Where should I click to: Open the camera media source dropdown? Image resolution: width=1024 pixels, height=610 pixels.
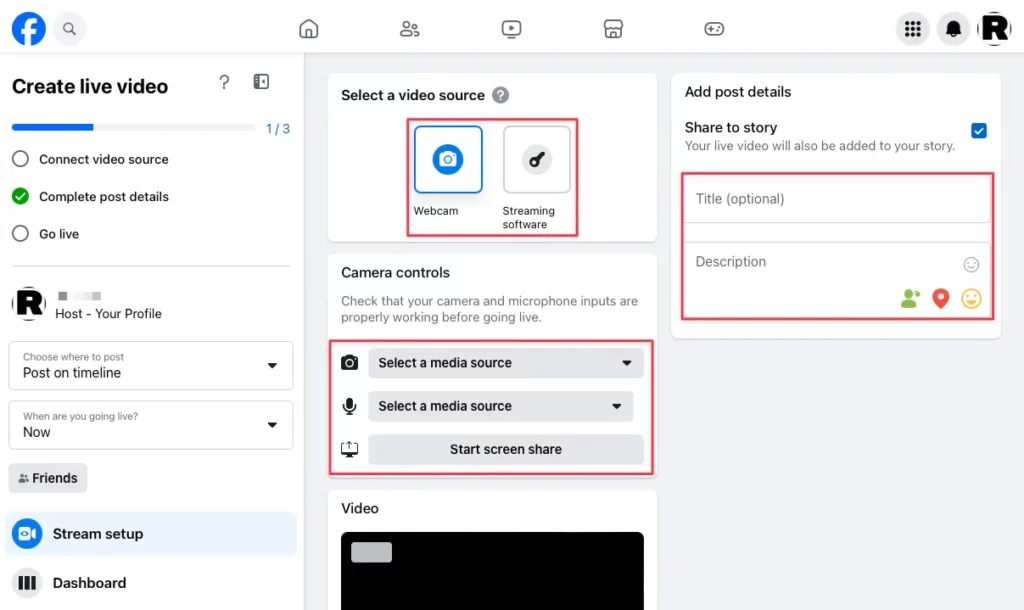[x=505, y=362]
